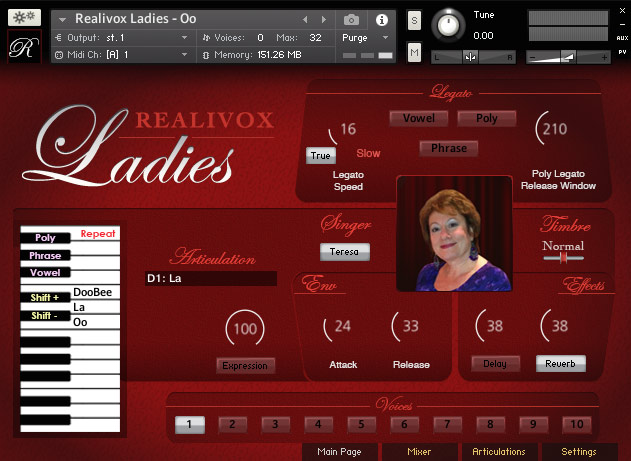This screenshot has width=631, height=461.
Task: Toggle the Phrase legato button
Action: pyautogui.click(x=449, y=148)
